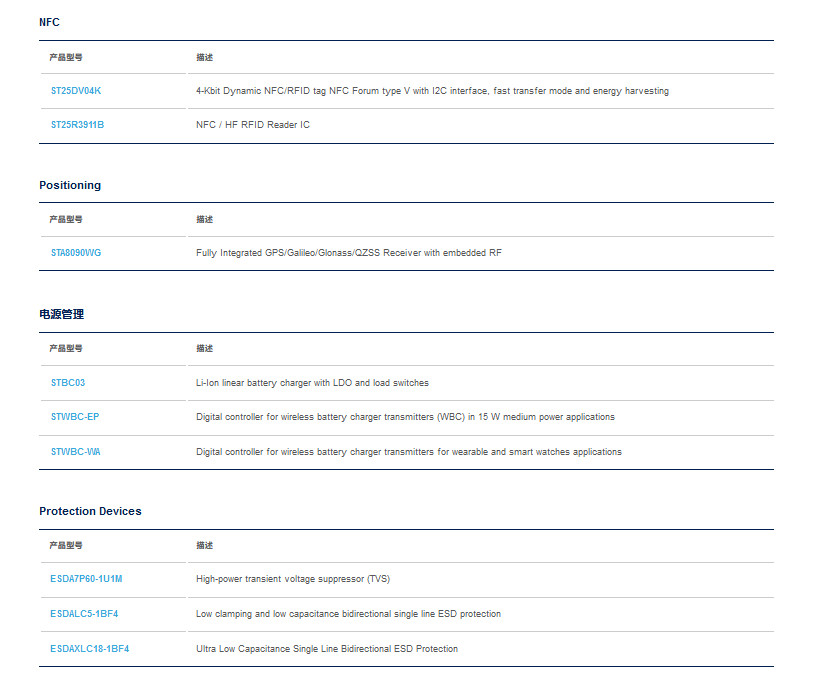Click the 15 W medium power applications description
Viewport: 819px width, 686px height.
[x=405, y=417]
